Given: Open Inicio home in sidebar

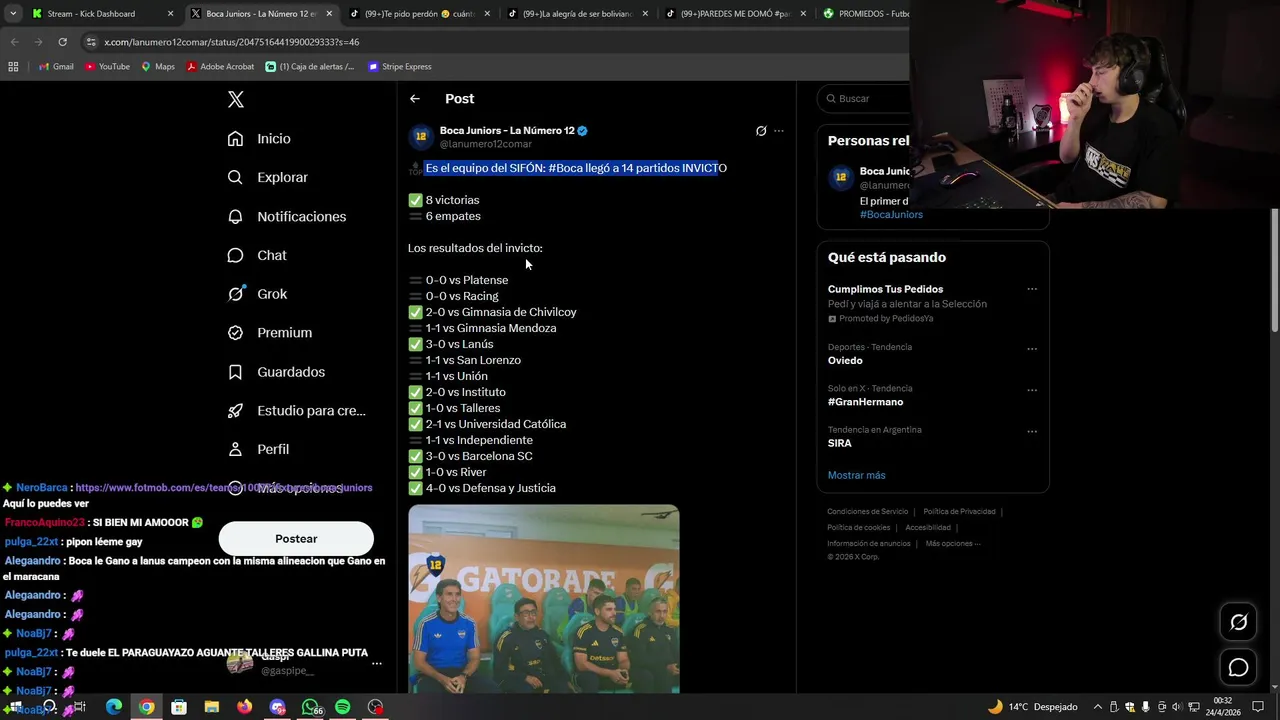Looking at the screenshot, I should pos(259,139).
